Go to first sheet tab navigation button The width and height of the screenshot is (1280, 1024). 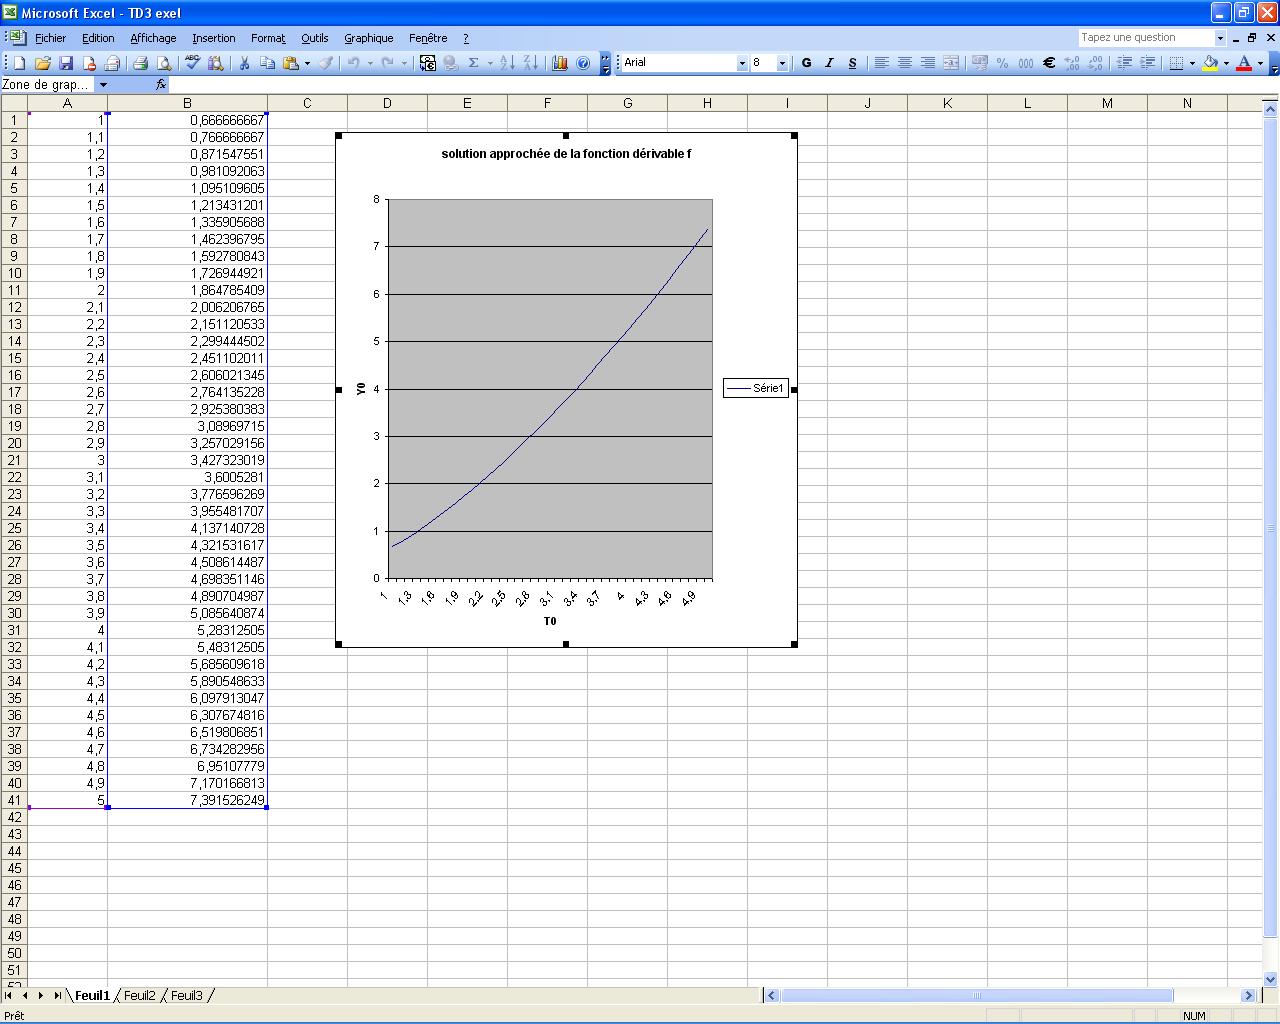[10, 995]
